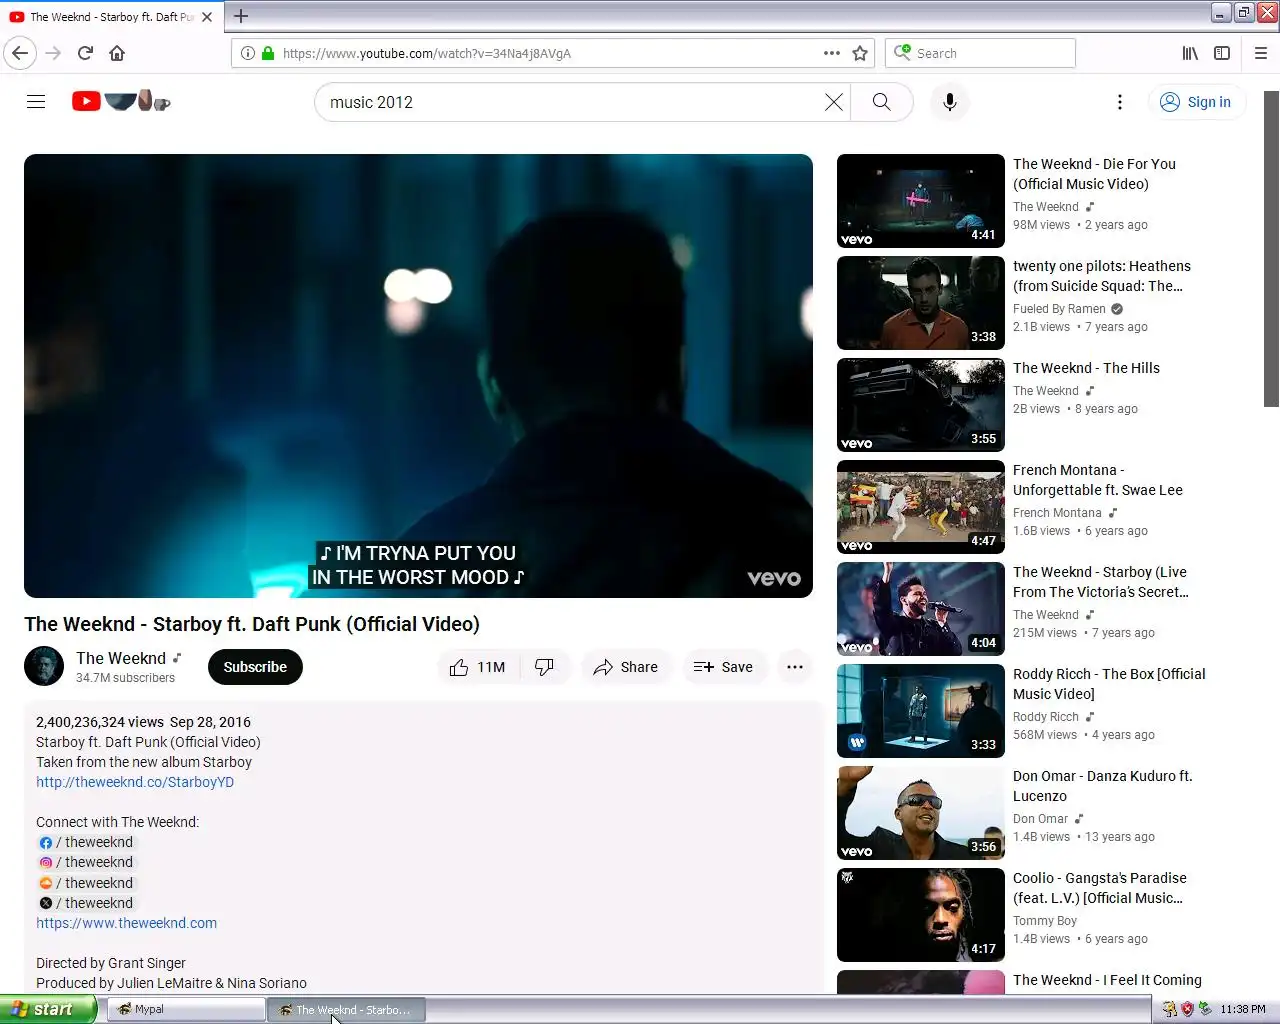Select The Weeknd - Starbo taskbar item
The image size is (1280, 1024).
345,1010
